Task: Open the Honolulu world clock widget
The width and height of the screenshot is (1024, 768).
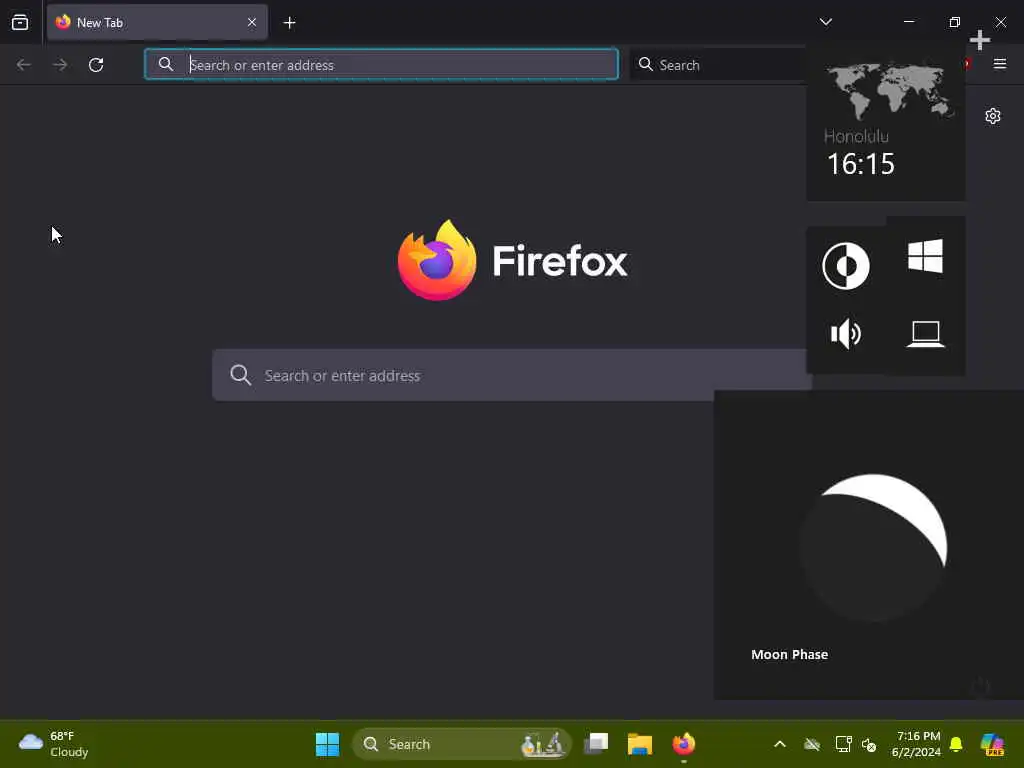Action: point(886,124)
